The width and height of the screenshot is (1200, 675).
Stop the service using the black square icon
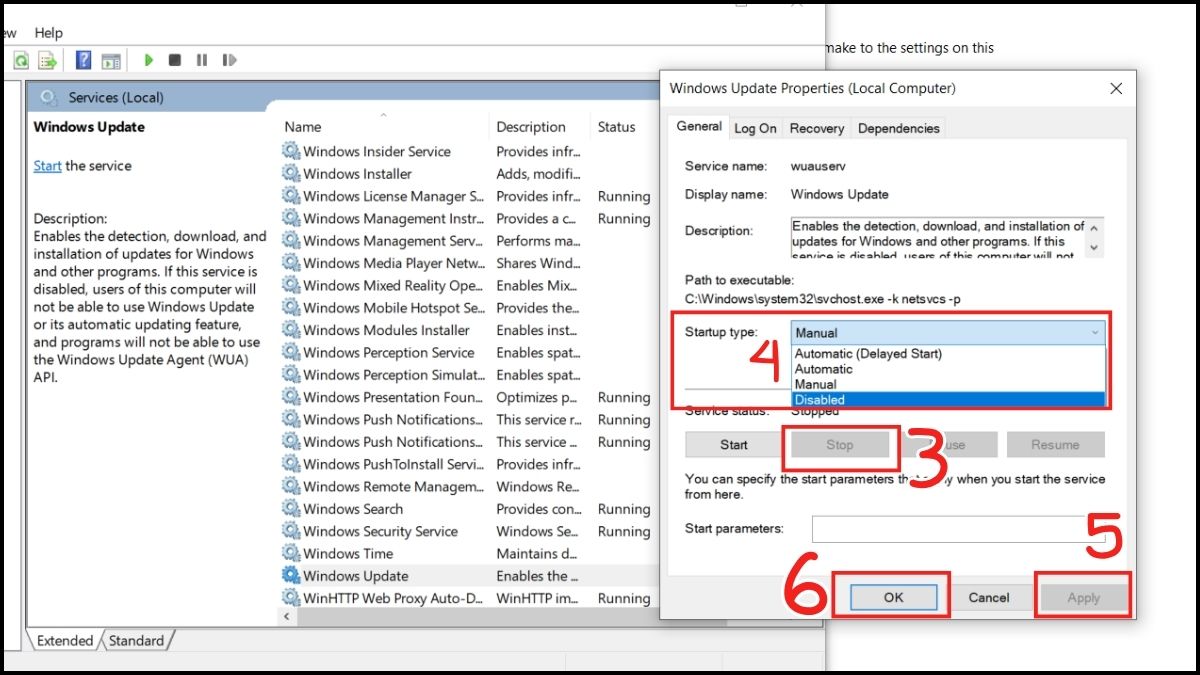(x=174, y=60)
